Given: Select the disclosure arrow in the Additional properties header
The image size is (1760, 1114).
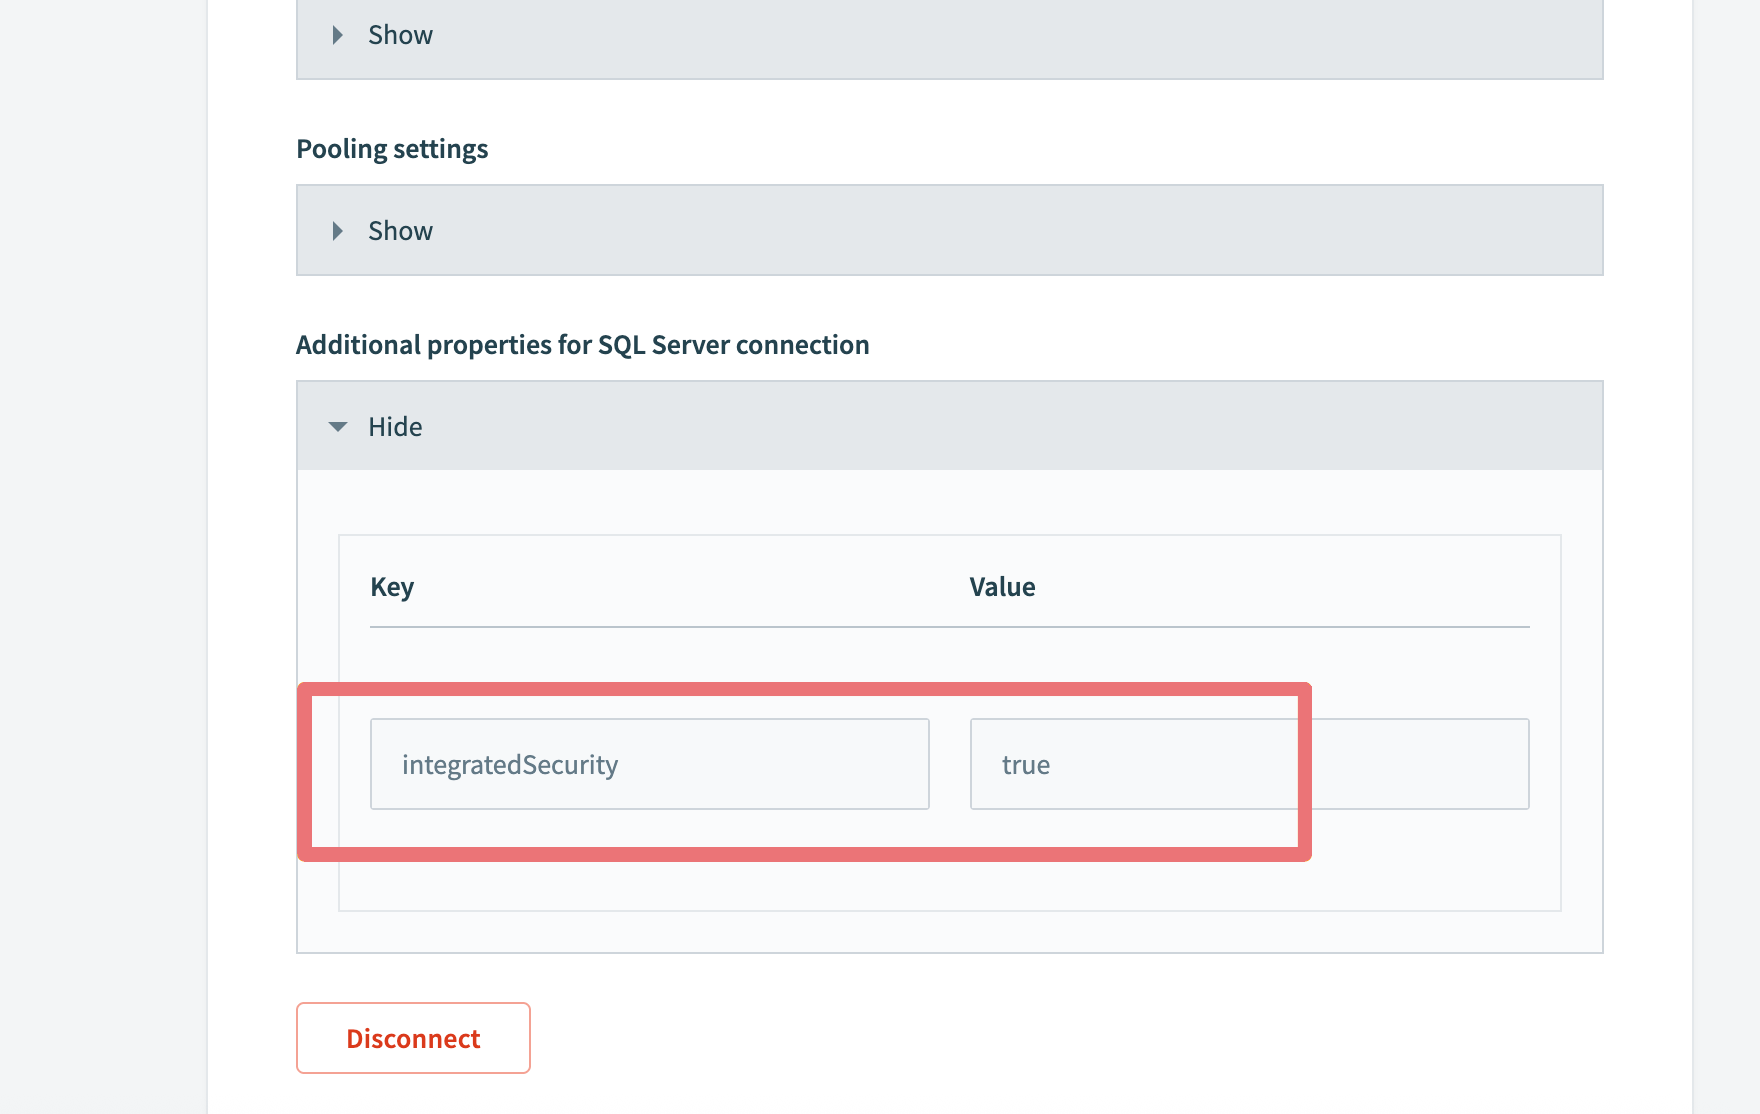Looking at the screenshot, I should tap(337, 426).
